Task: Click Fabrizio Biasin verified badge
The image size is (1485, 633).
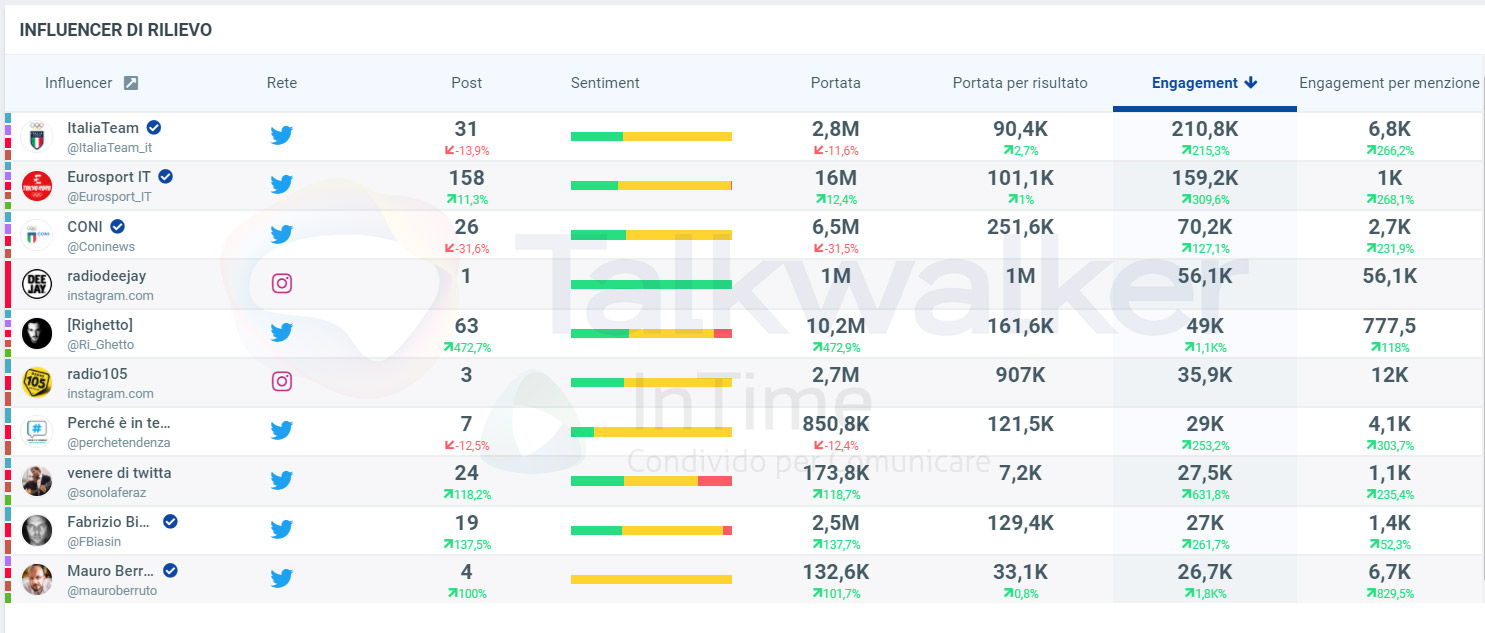Action: pyautogui.click(x=171, y=521)
